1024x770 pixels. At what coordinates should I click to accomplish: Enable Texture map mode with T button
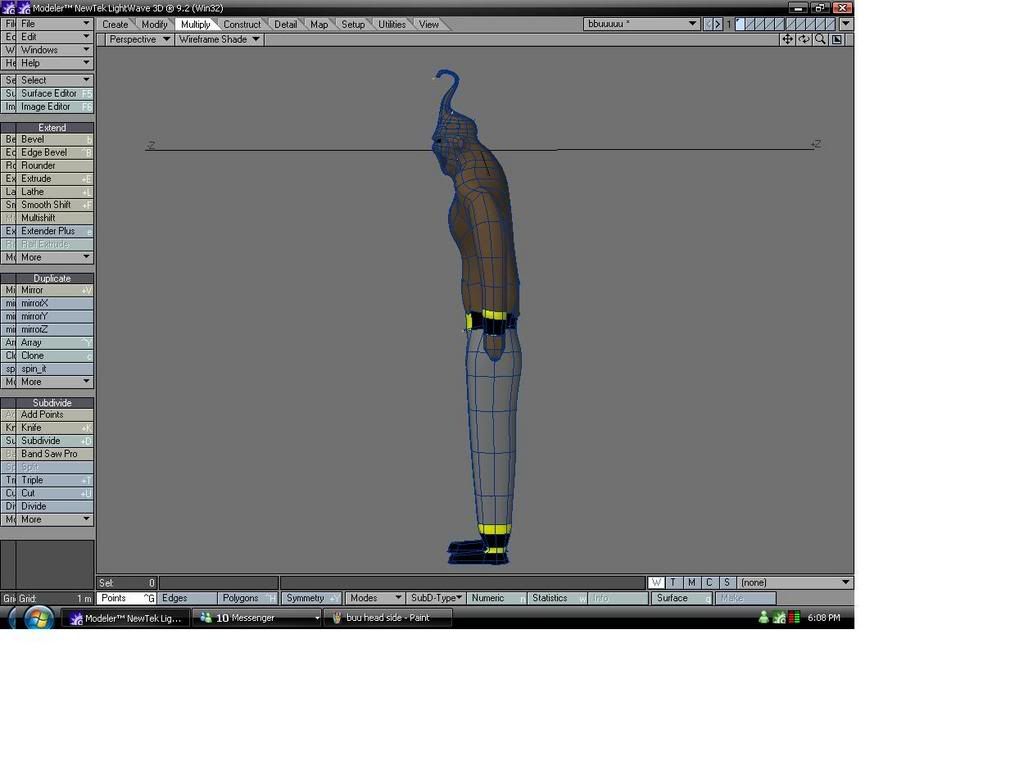click(x=673, y=583)
